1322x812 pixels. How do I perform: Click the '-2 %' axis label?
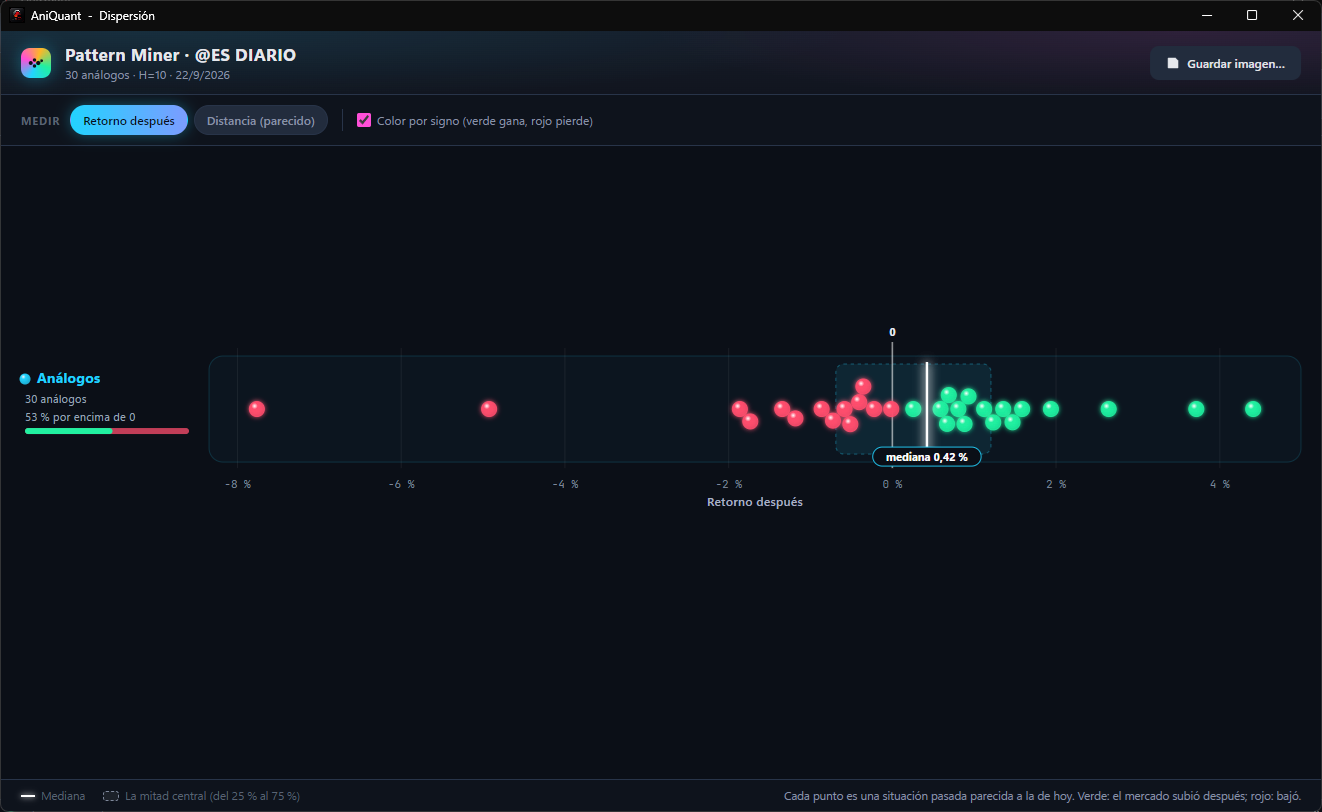tap(729, 484)
